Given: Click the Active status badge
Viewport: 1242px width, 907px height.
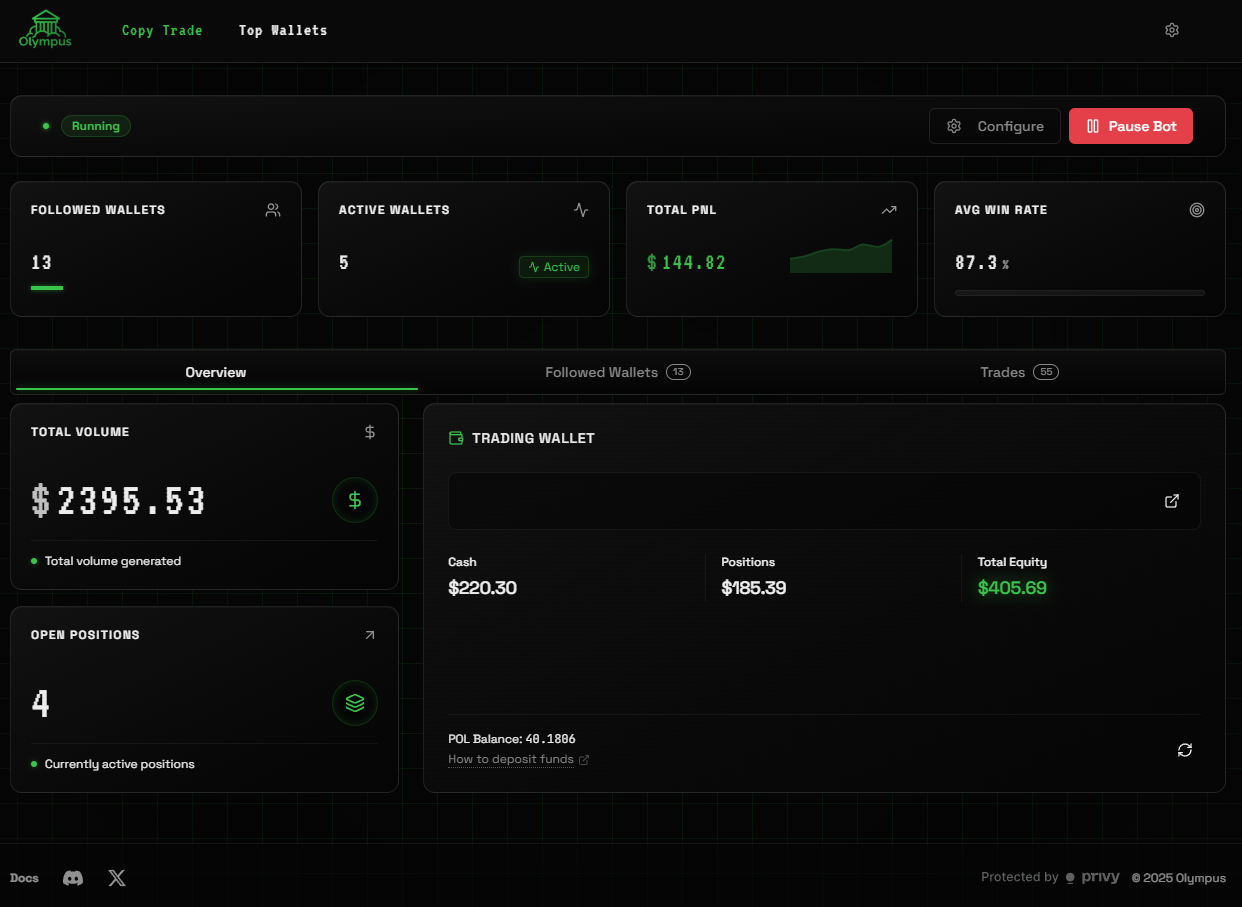Looking at the screenshot, I should [554, 267].
